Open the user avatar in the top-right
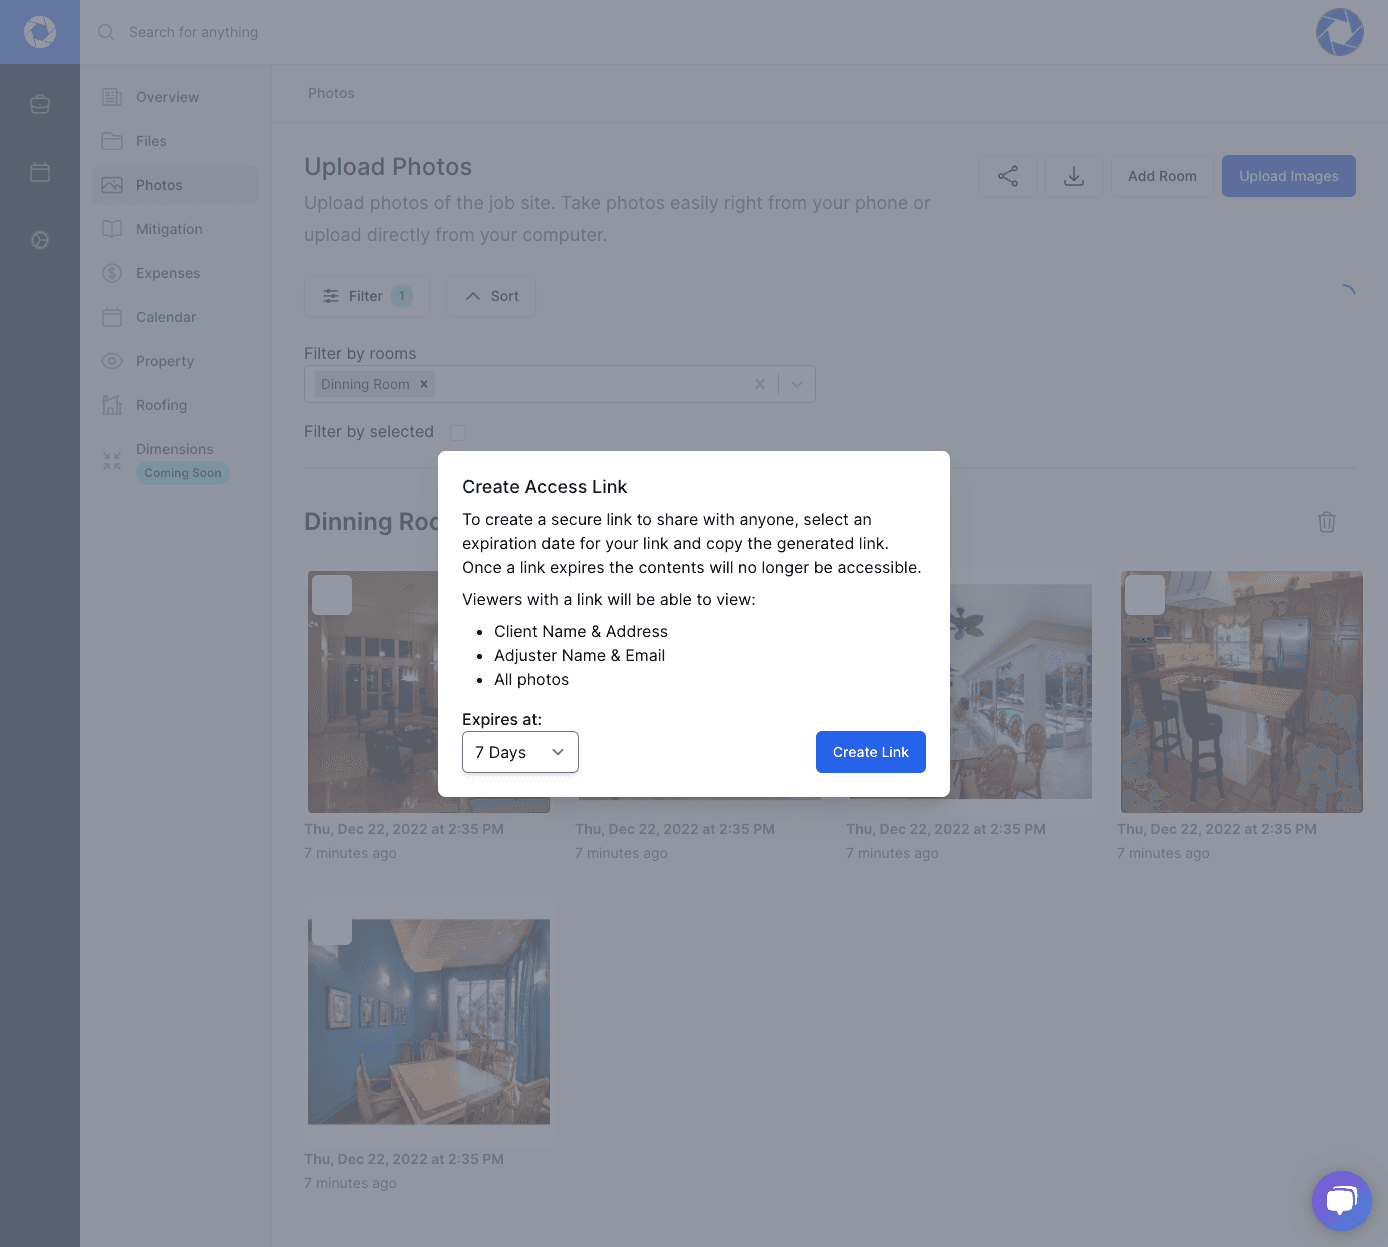 coord(1340,32)
